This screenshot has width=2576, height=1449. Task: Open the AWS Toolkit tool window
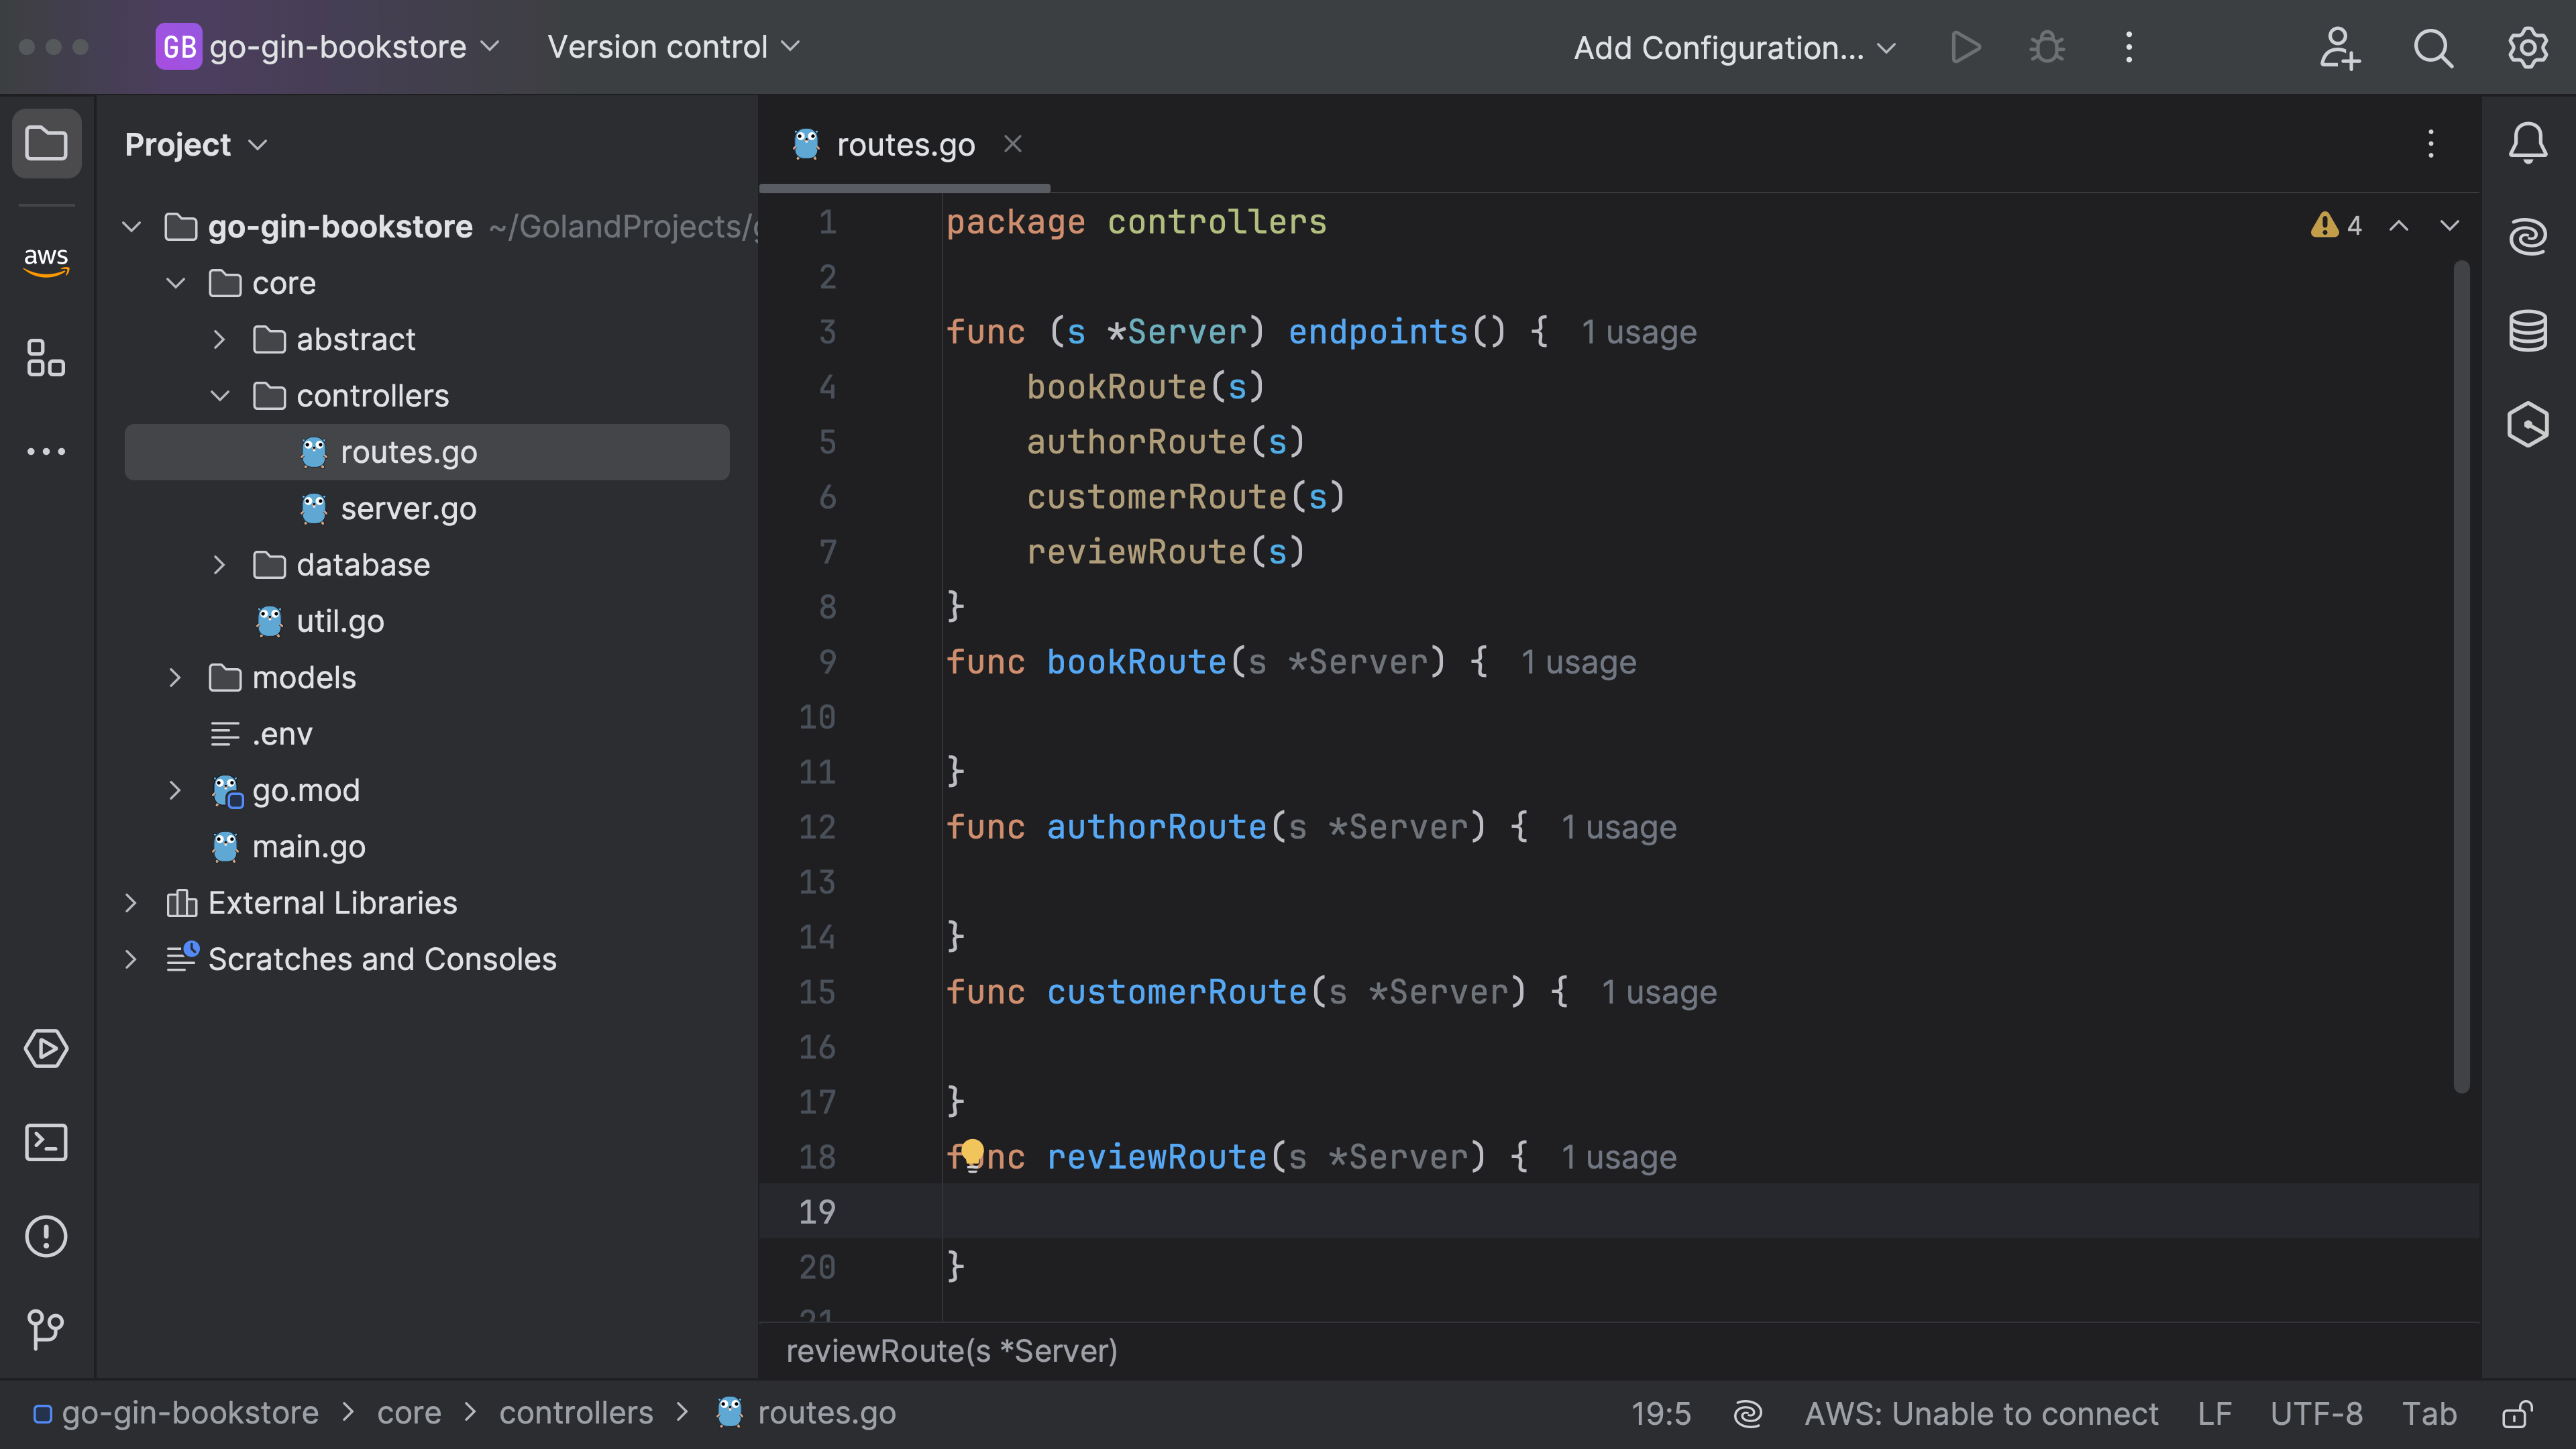pos(46,260)
